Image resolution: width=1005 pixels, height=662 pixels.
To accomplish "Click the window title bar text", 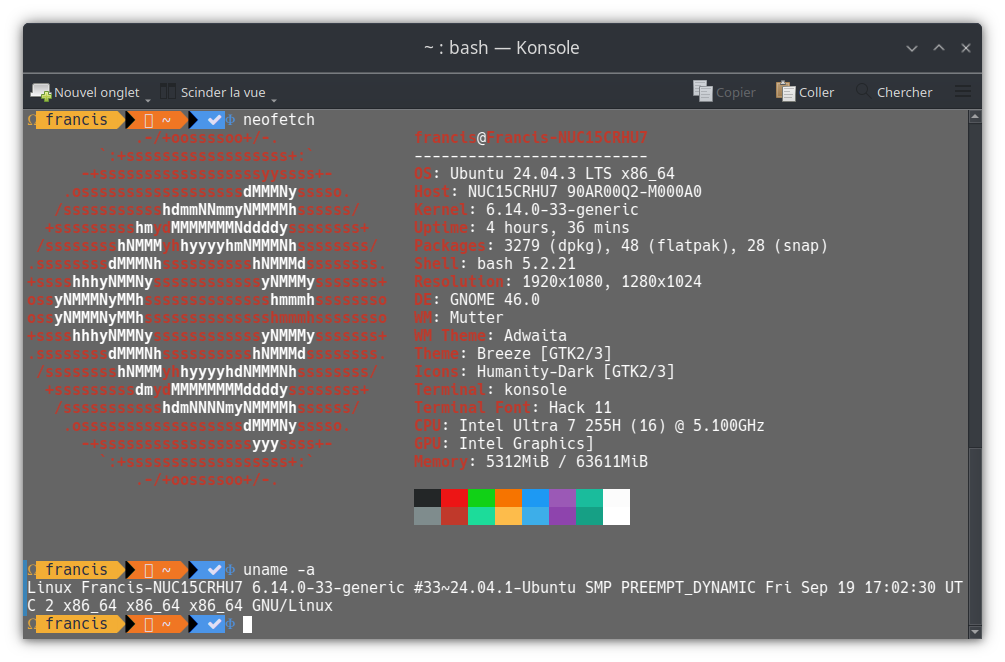I will pos(501,48).
